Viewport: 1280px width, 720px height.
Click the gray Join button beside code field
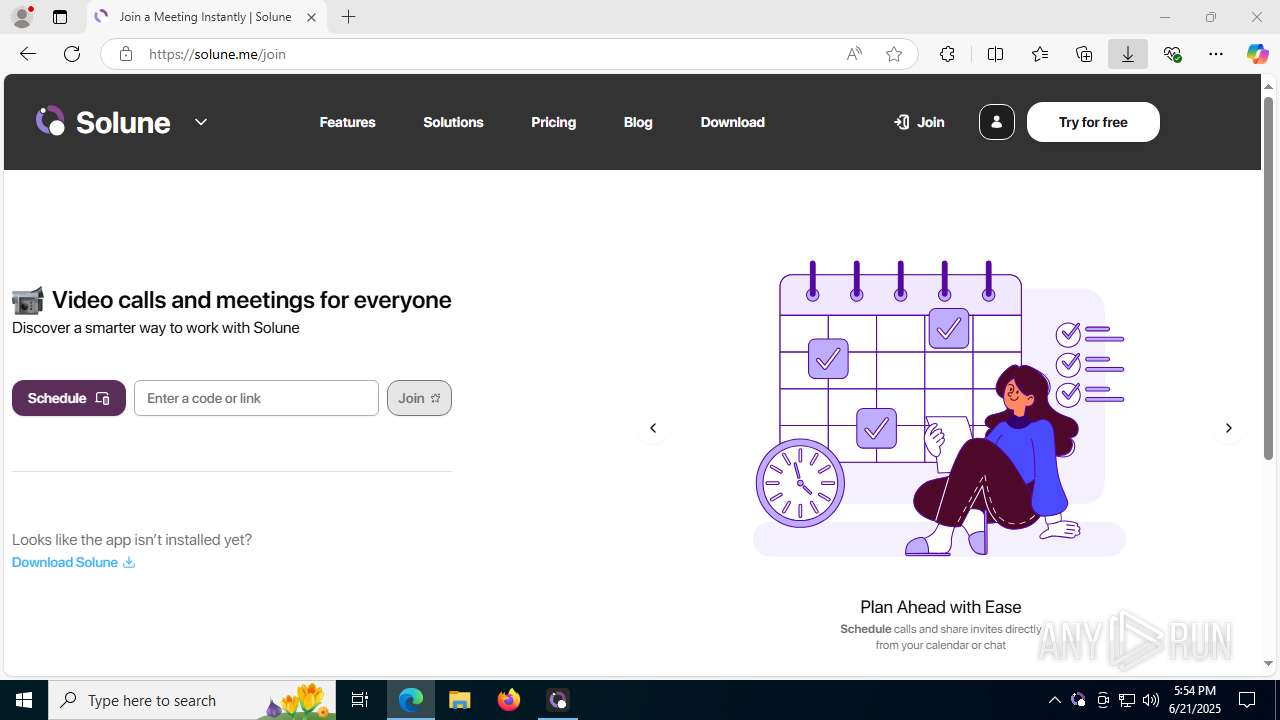(x=419, y=398)
